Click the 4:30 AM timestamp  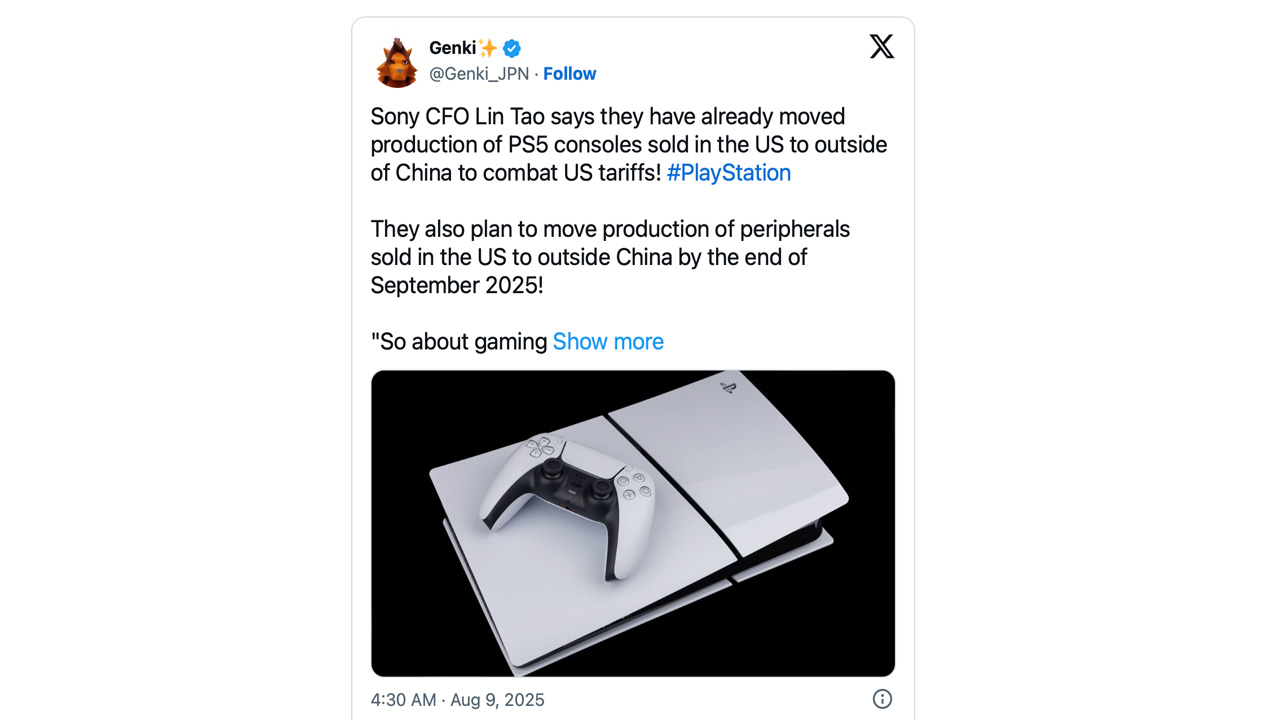click(403, 700)
